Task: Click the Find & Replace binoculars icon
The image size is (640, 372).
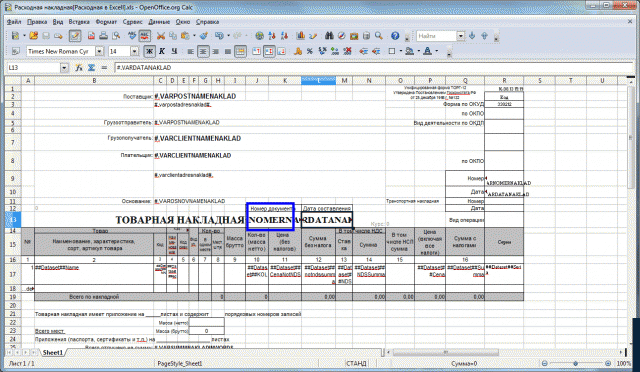Action: 329,36
